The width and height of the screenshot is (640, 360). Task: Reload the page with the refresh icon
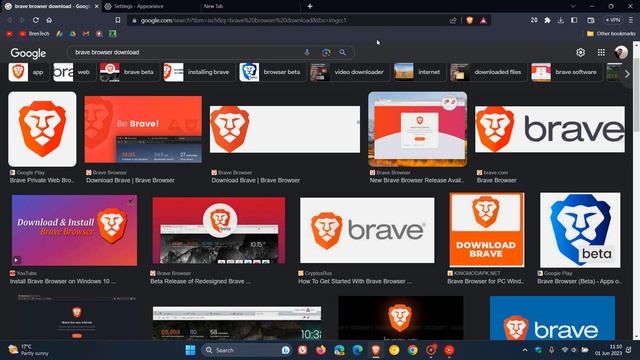[36, 20]
